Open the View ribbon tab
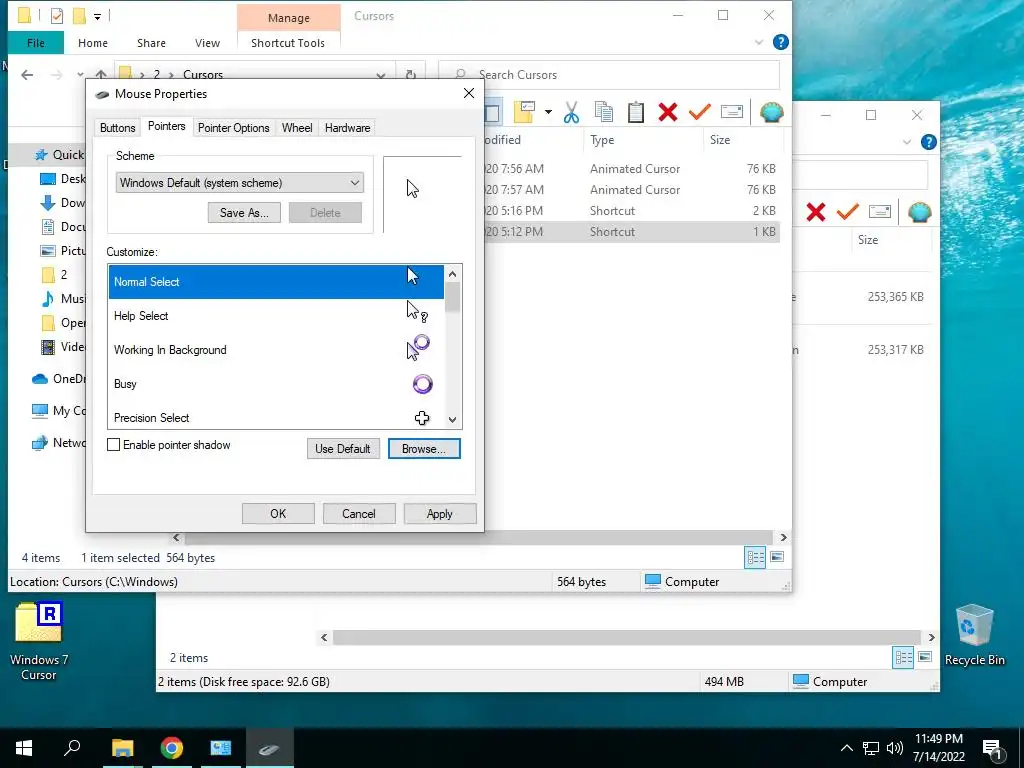This screenshot has width=1024, height=768. pyautogui.click(x=208, y=43)
